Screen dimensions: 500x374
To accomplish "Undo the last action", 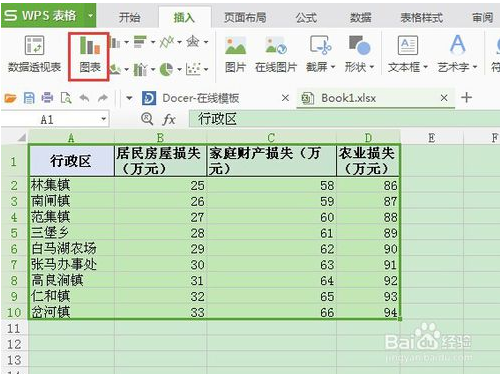I will 84,98.
